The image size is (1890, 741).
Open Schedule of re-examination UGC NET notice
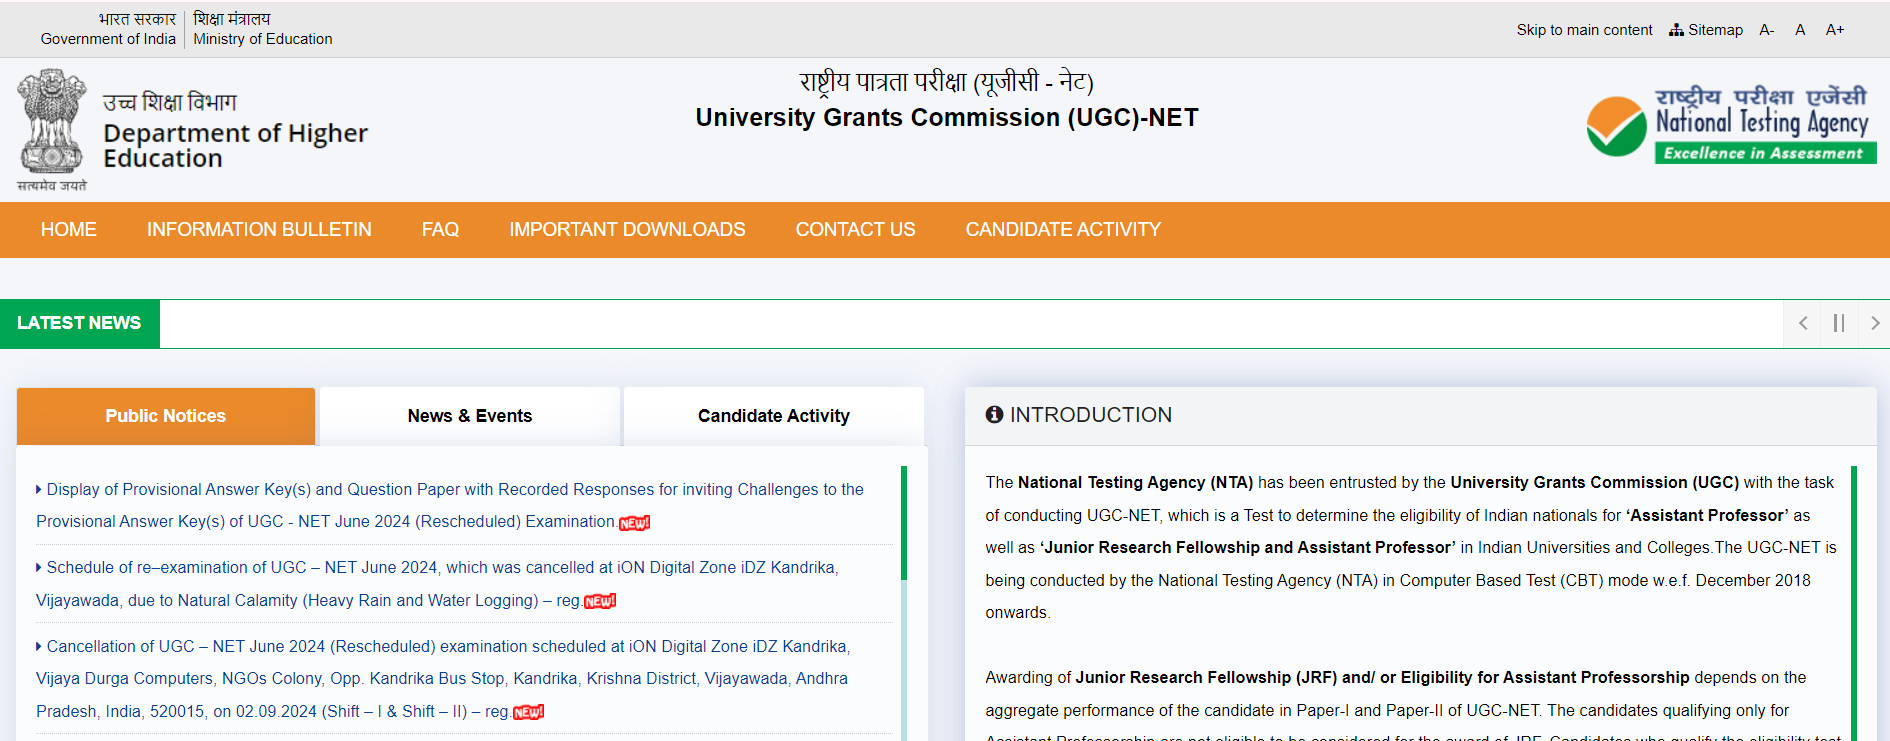[x=437, y=584]
